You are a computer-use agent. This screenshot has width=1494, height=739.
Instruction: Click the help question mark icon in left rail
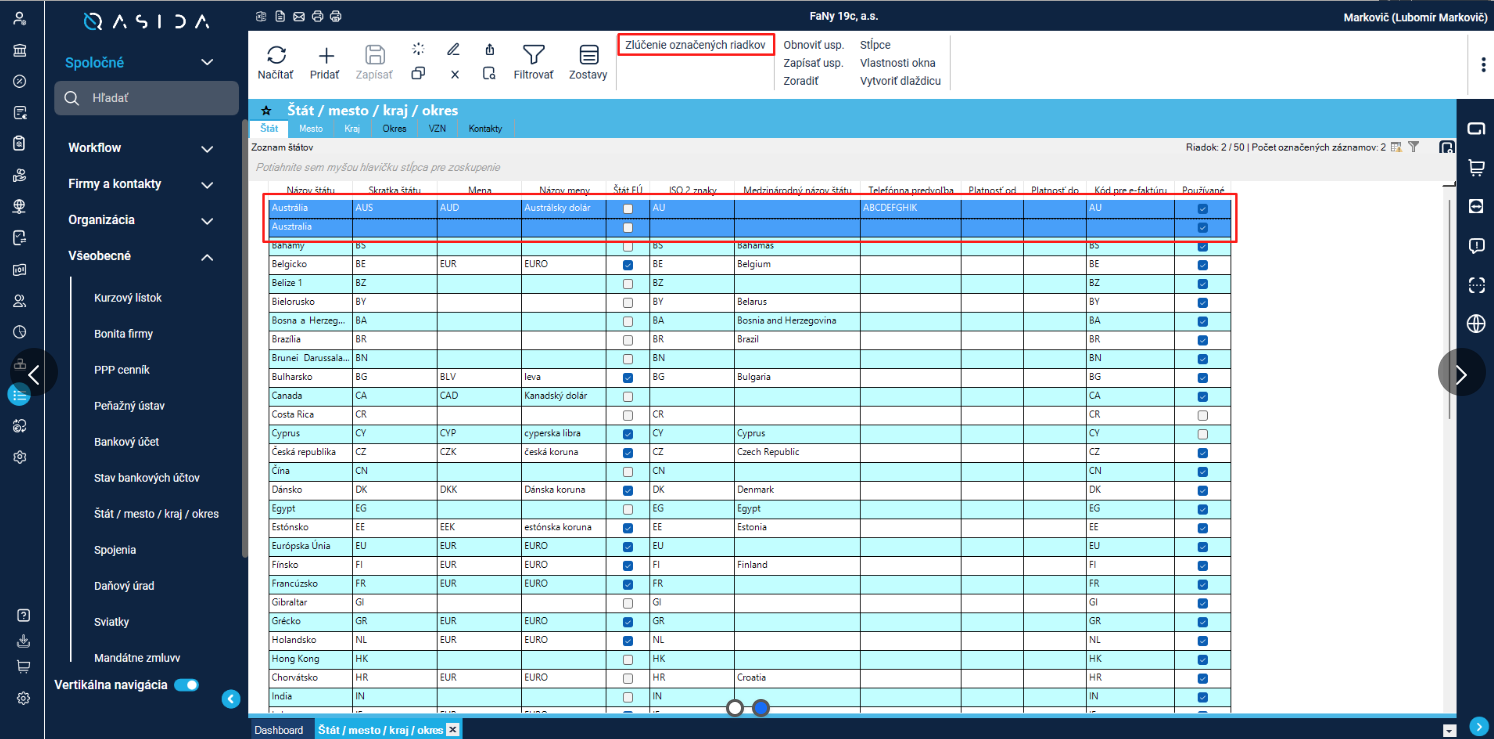point(23,615)
